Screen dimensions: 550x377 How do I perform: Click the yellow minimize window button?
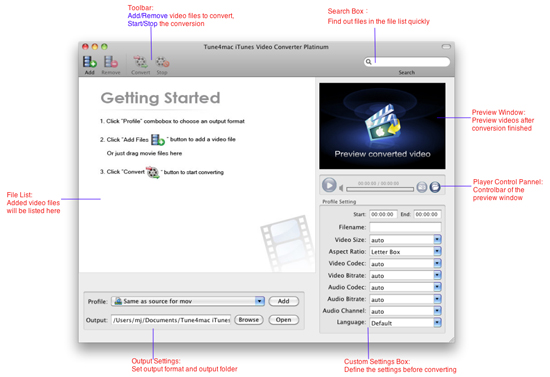95,47
